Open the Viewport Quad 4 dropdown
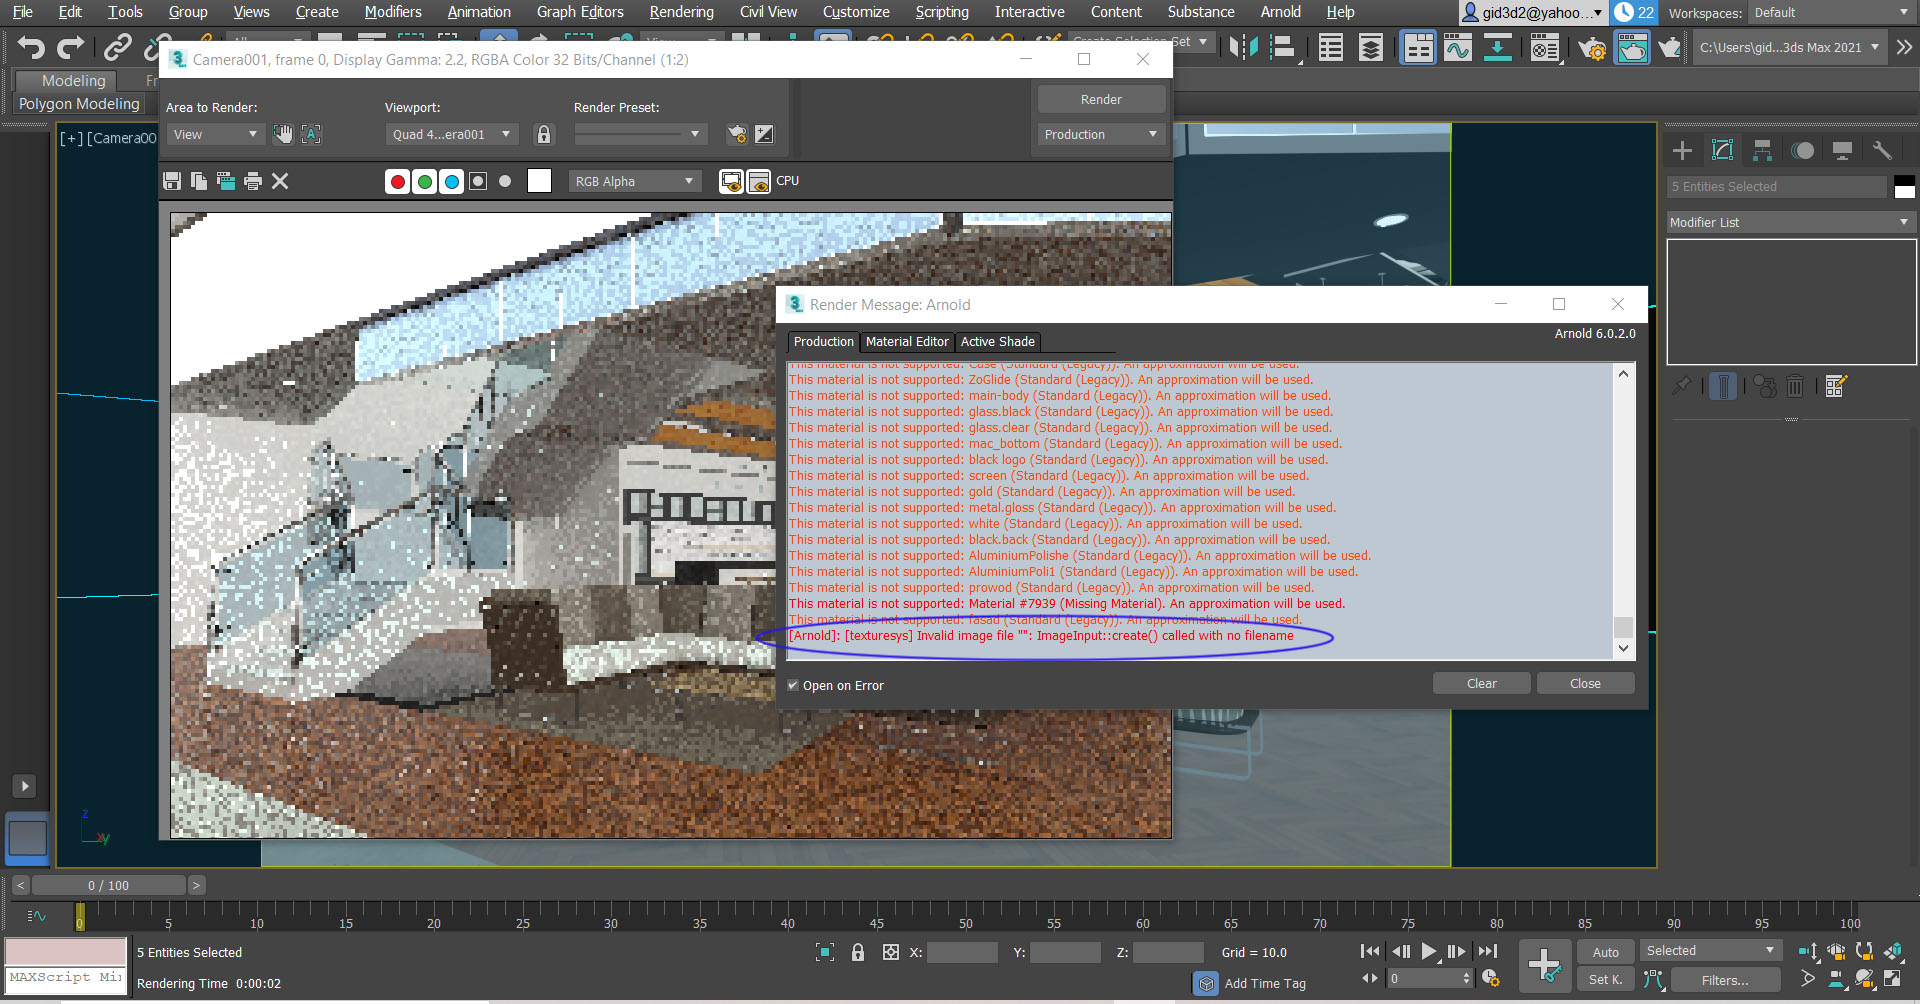Screen dimensions: 1920x1004 point(452,134)
